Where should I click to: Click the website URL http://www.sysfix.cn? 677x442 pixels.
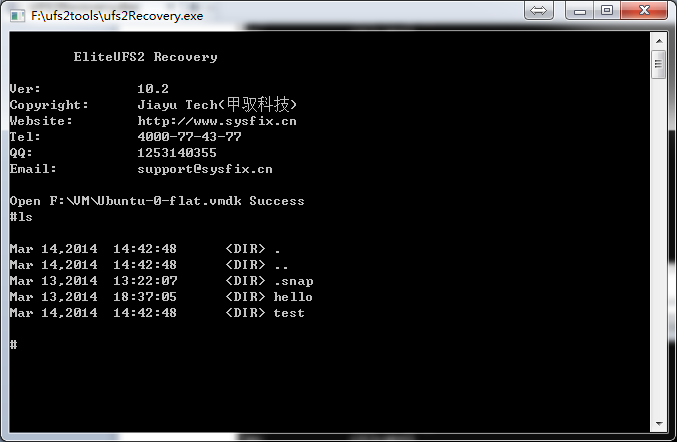(x=217, y=121)
